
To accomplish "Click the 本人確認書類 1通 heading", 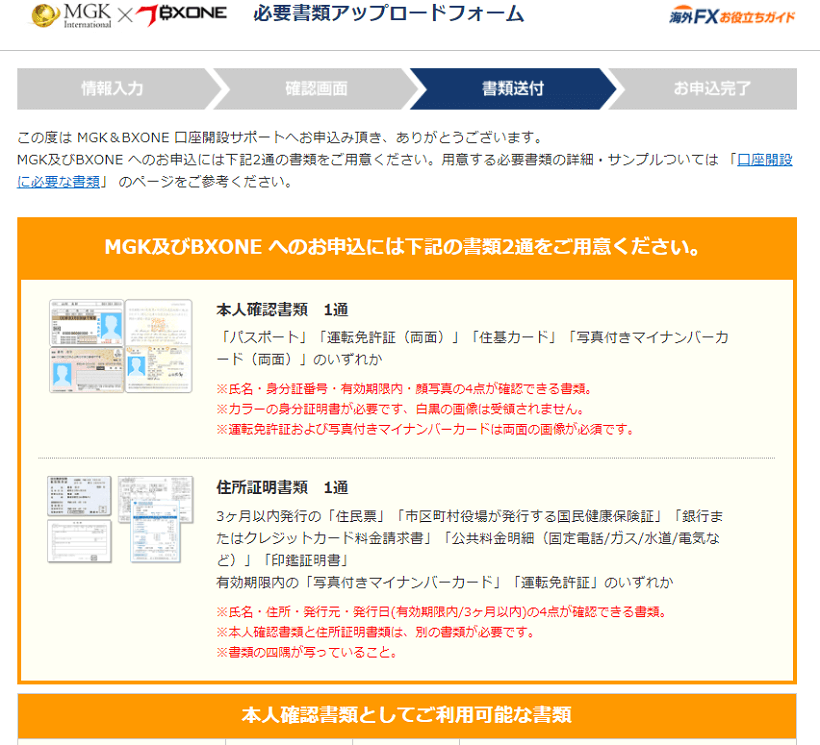I will click(282, 310).
